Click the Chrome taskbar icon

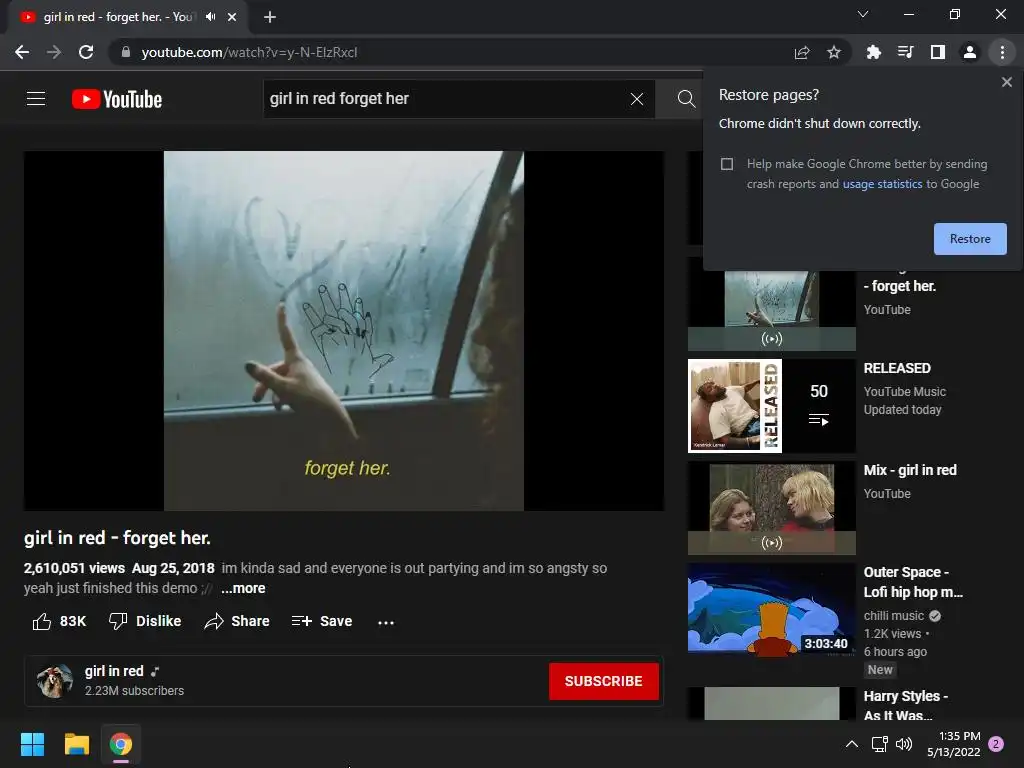click(x=121, y=744)
